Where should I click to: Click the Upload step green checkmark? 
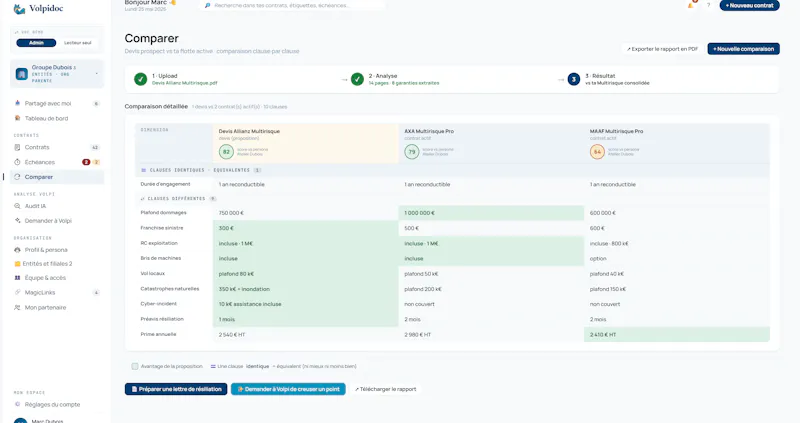coord(140,79)
